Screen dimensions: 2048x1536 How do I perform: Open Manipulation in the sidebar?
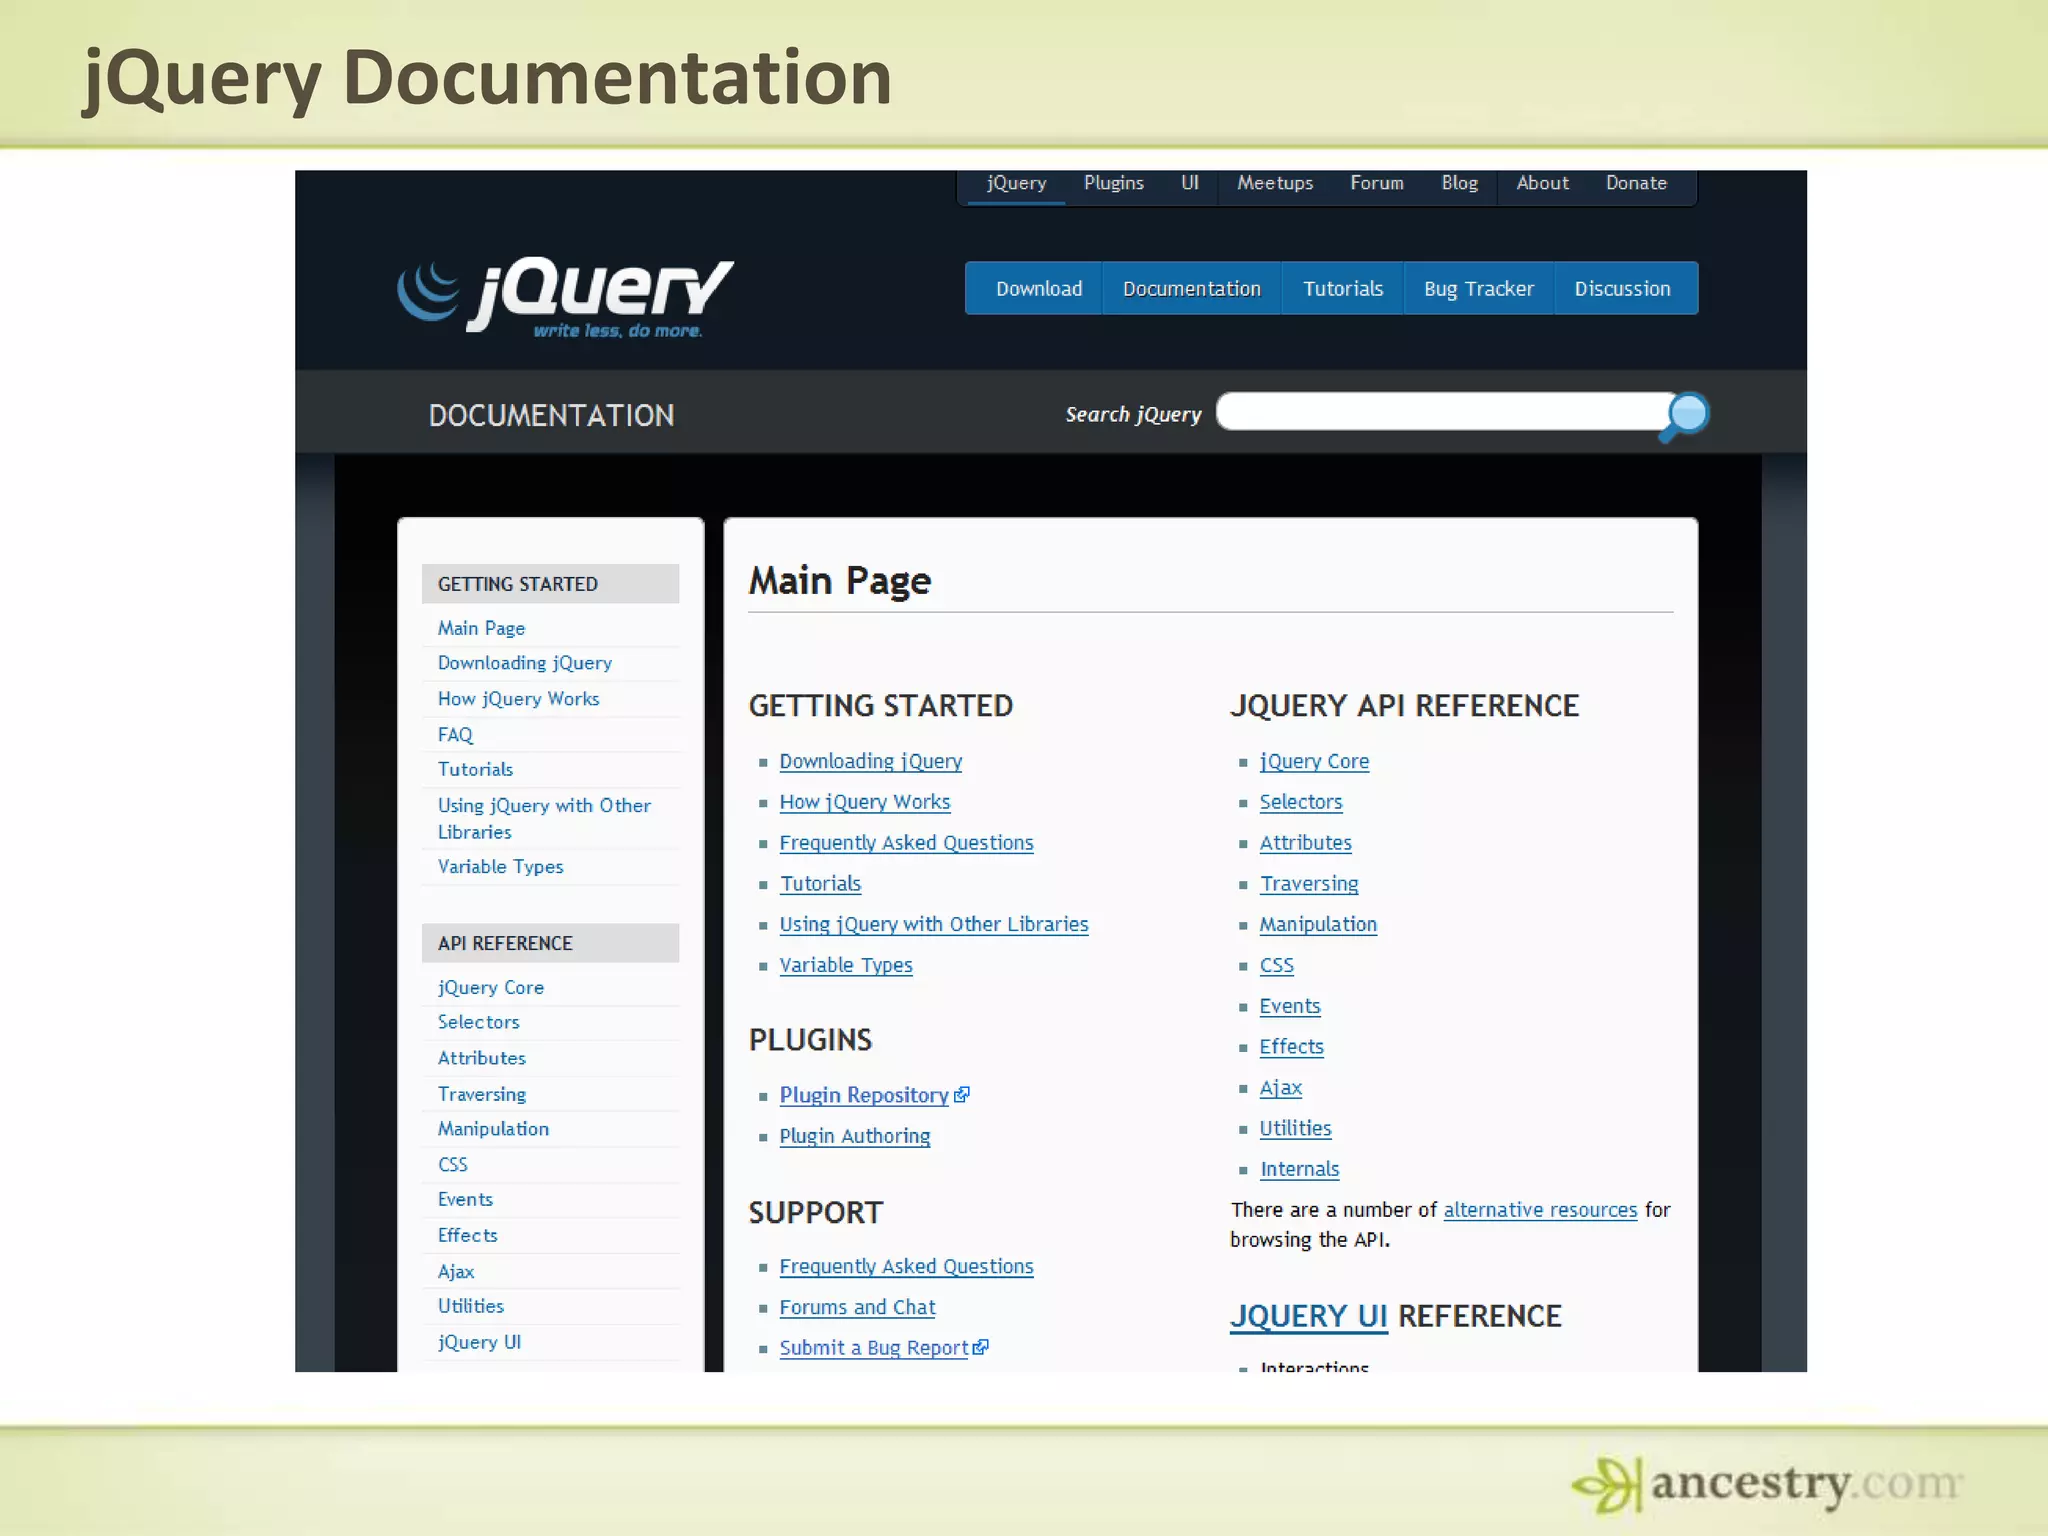[493, 1129]
